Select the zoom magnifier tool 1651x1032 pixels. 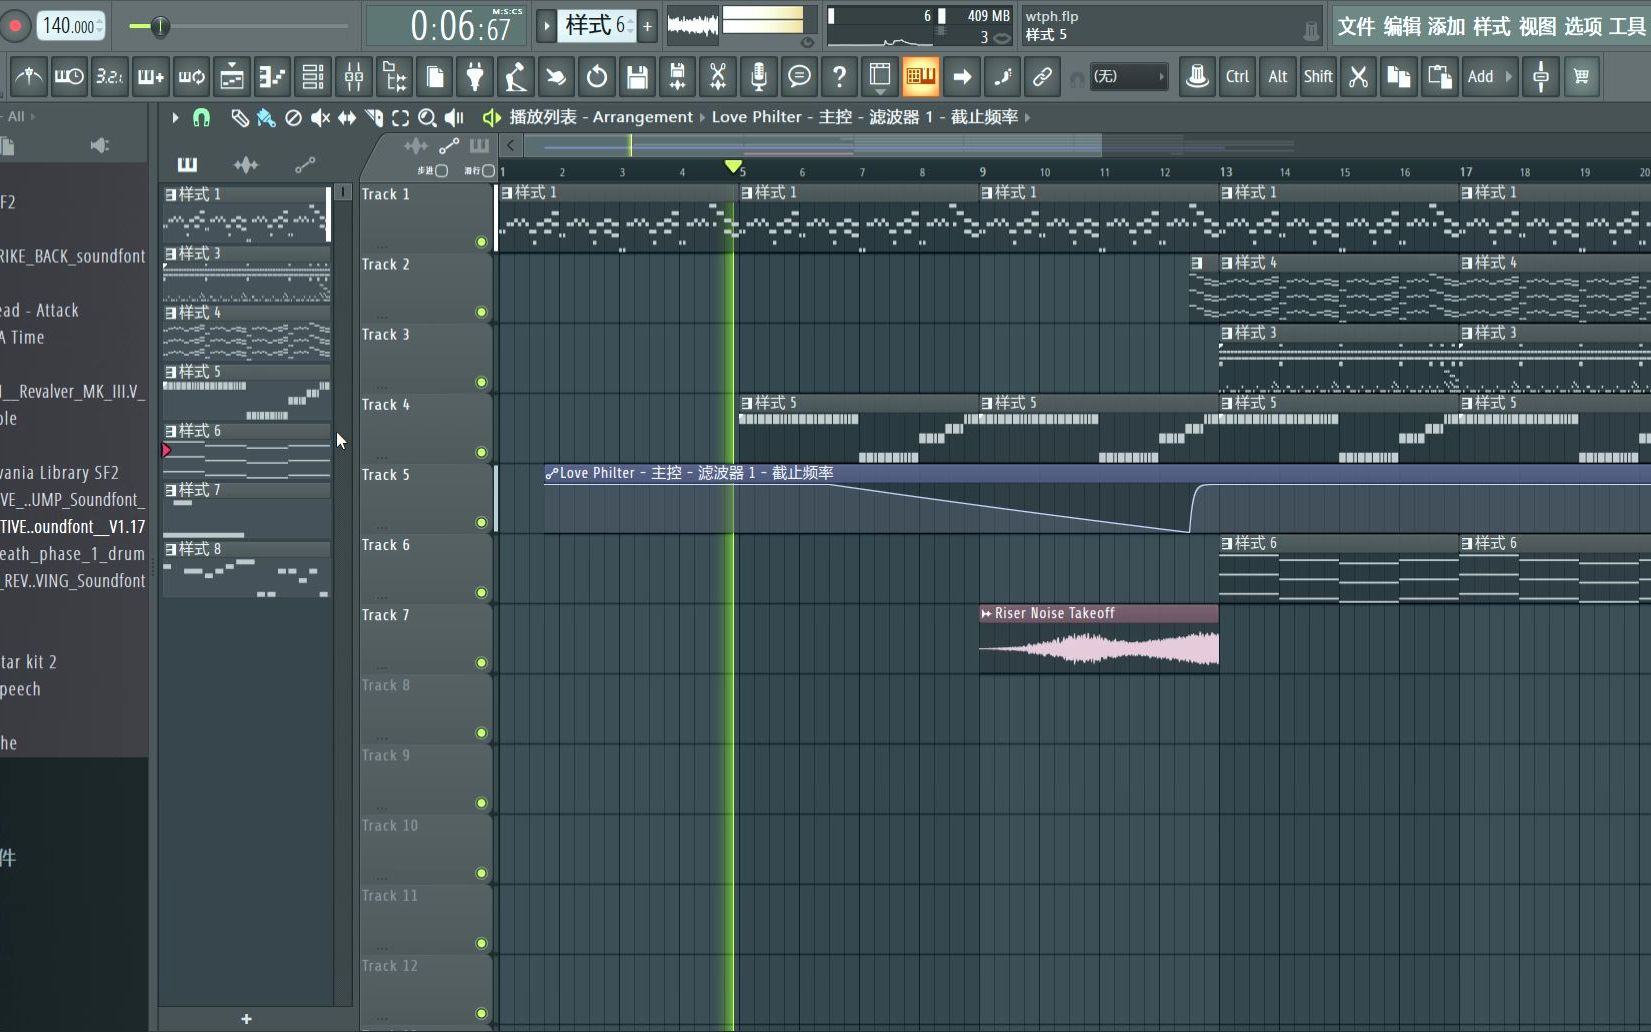point(427,118)
